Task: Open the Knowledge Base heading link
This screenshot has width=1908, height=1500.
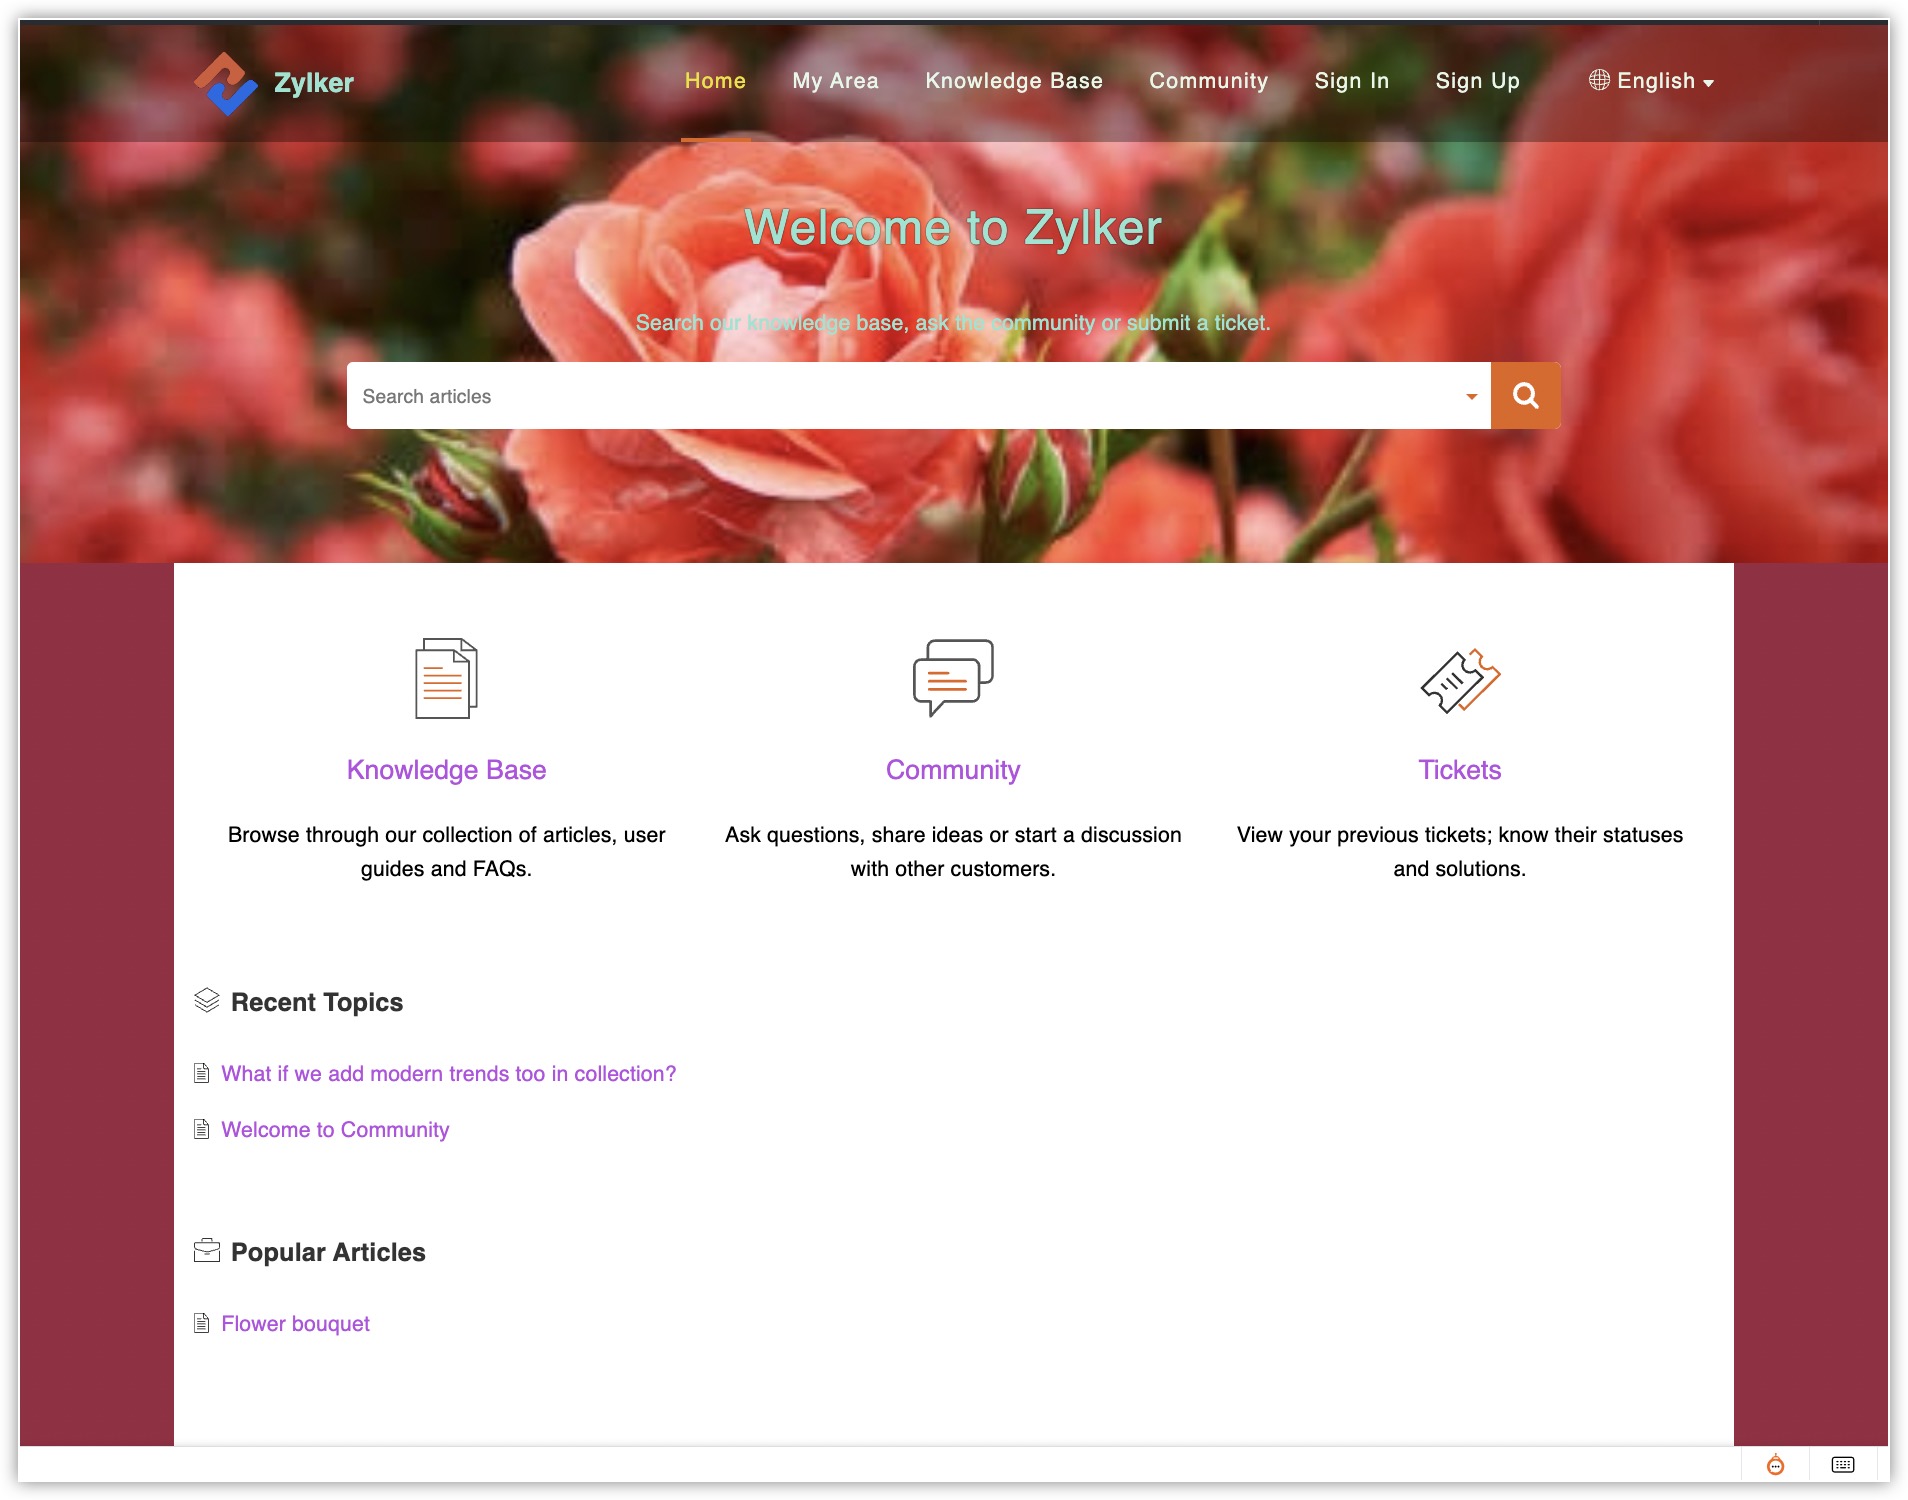Action: click(x=446, y=770)
